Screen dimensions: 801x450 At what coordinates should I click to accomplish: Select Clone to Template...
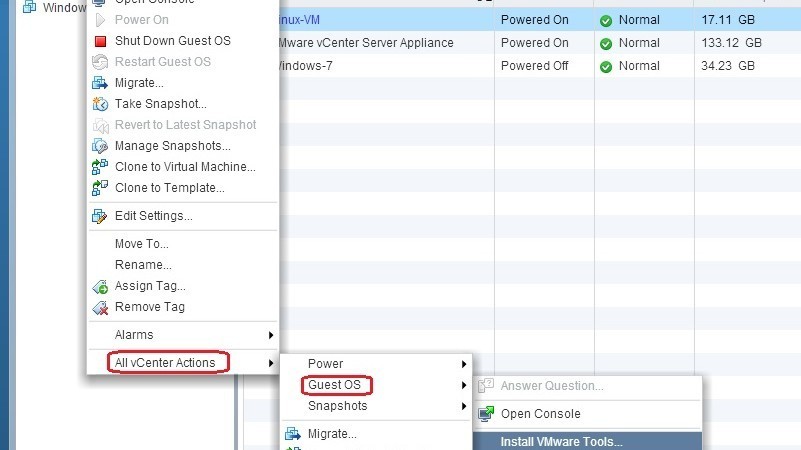pyautogui.click(x=170, y=187)
